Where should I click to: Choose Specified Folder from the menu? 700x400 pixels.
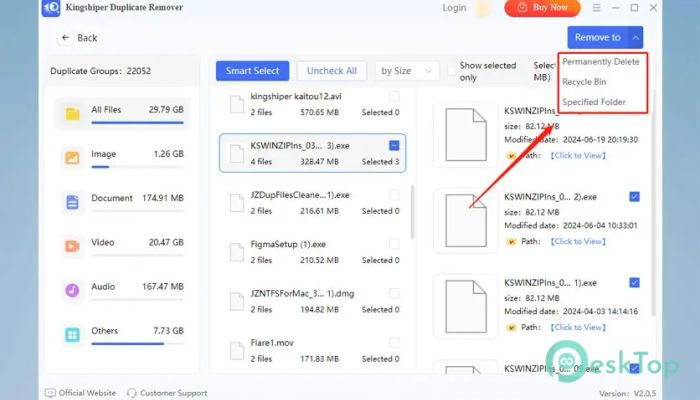tap(594, 102)
